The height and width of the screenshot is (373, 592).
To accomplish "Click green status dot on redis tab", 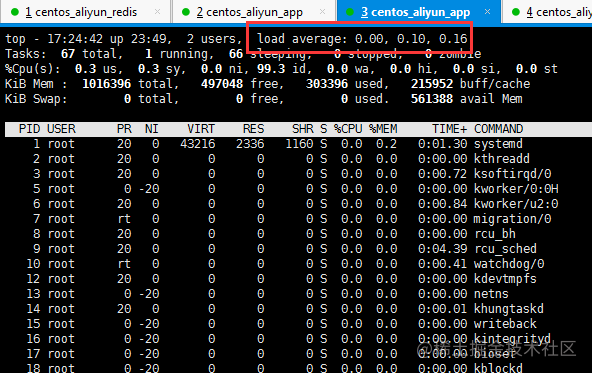I will [x=15, y=12].
